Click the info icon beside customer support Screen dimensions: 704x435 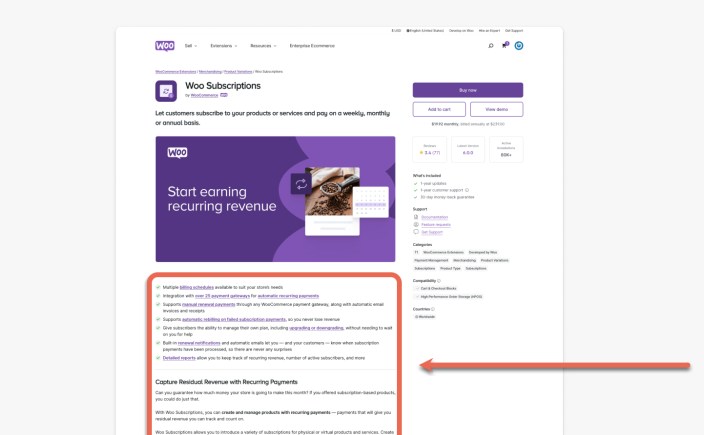point(467,190)
